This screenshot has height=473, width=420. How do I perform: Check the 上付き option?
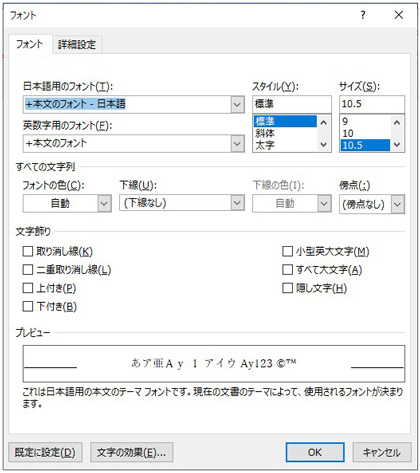coord(28,288)
